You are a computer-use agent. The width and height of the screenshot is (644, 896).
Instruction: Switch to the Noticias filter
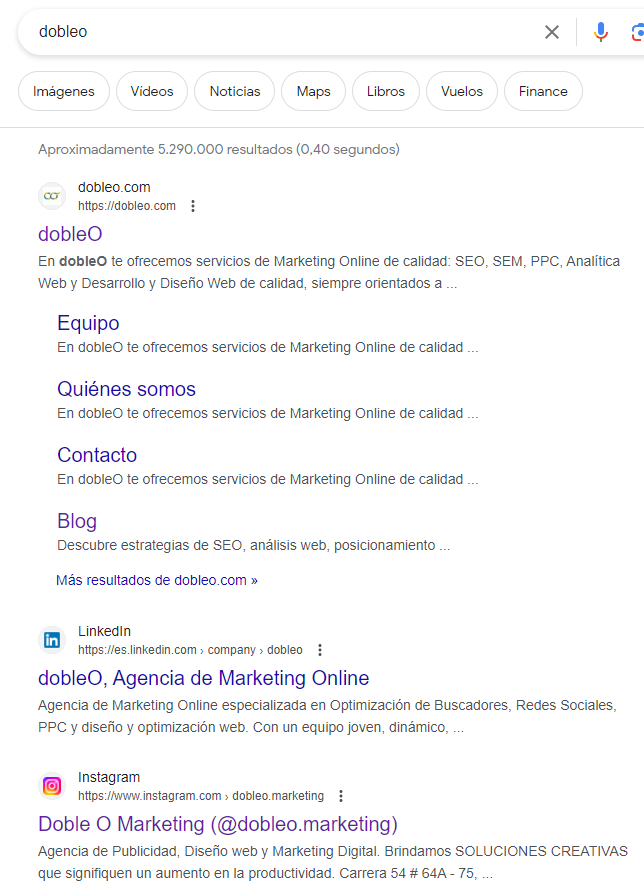235,91
